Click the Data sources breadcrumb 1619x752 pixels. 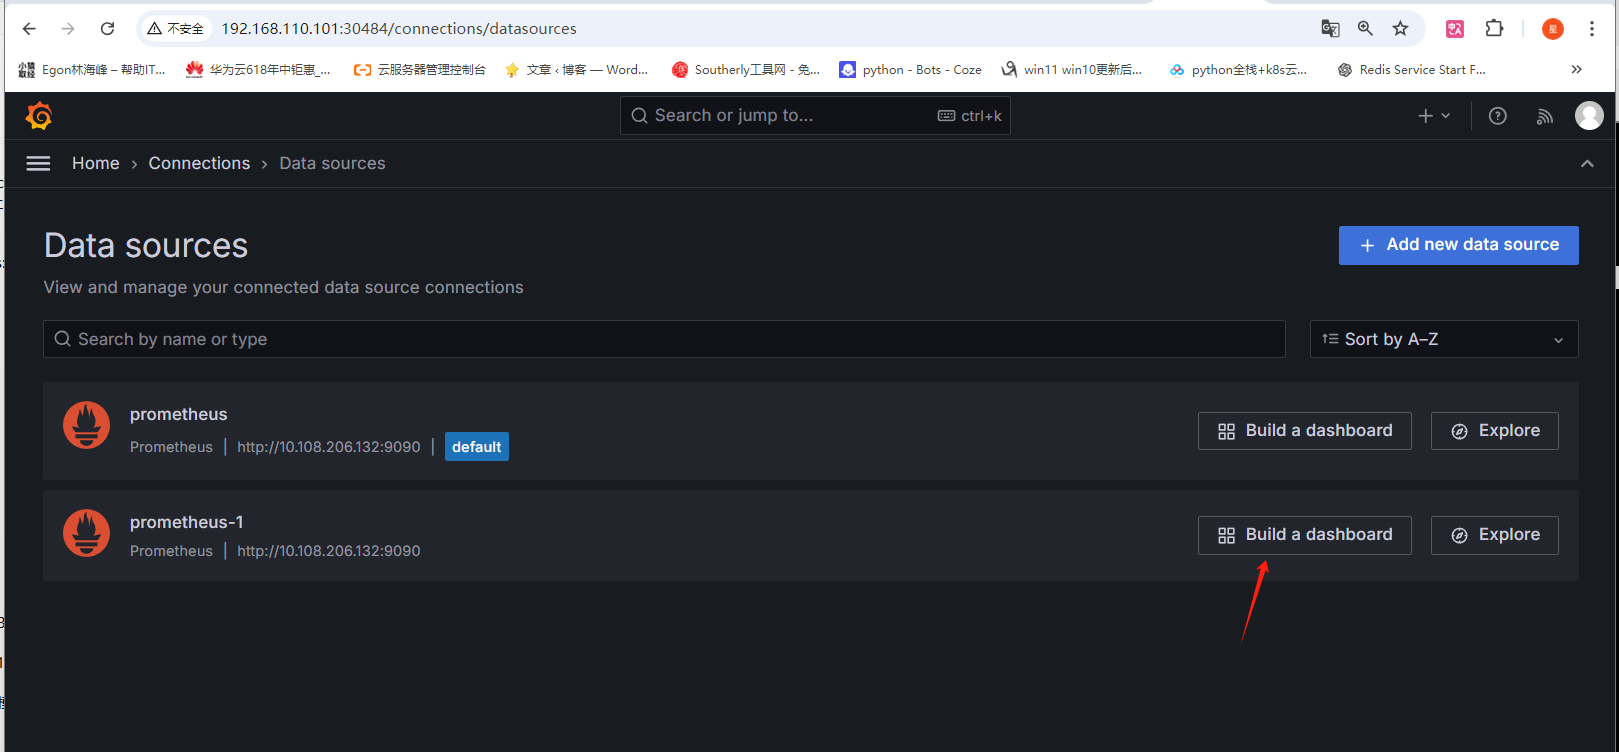pos(332,163)
